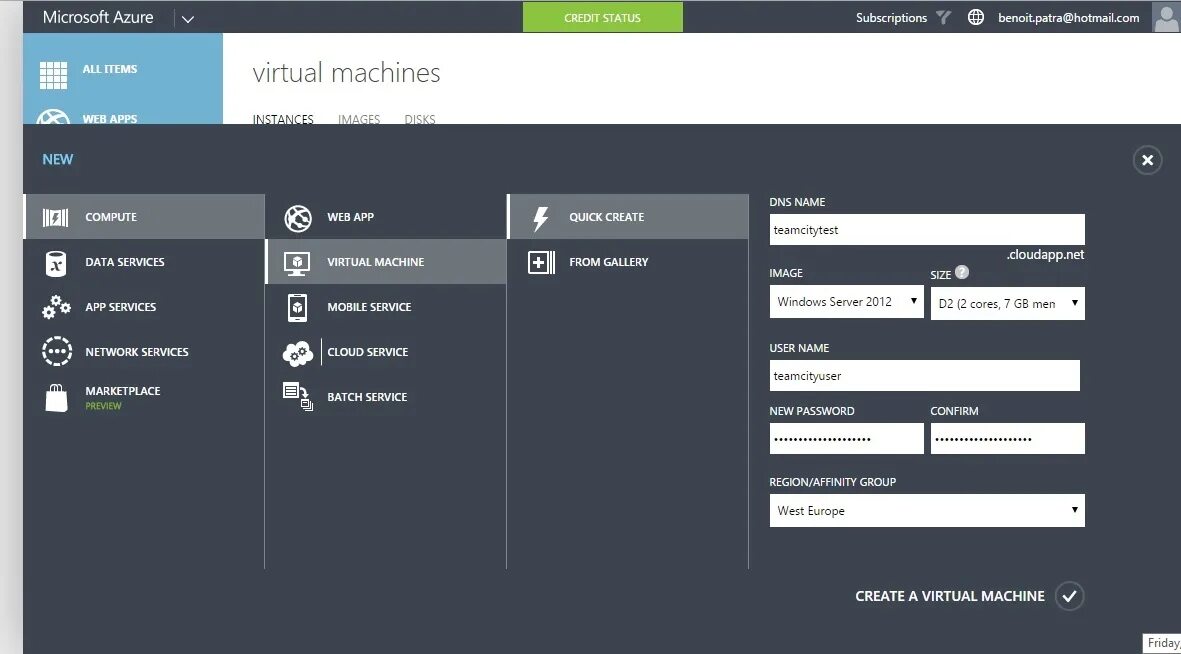This screenshot has width=1181, height=654.
Task: Close the New panel with X button
Action: click(x=1147, y=160)
